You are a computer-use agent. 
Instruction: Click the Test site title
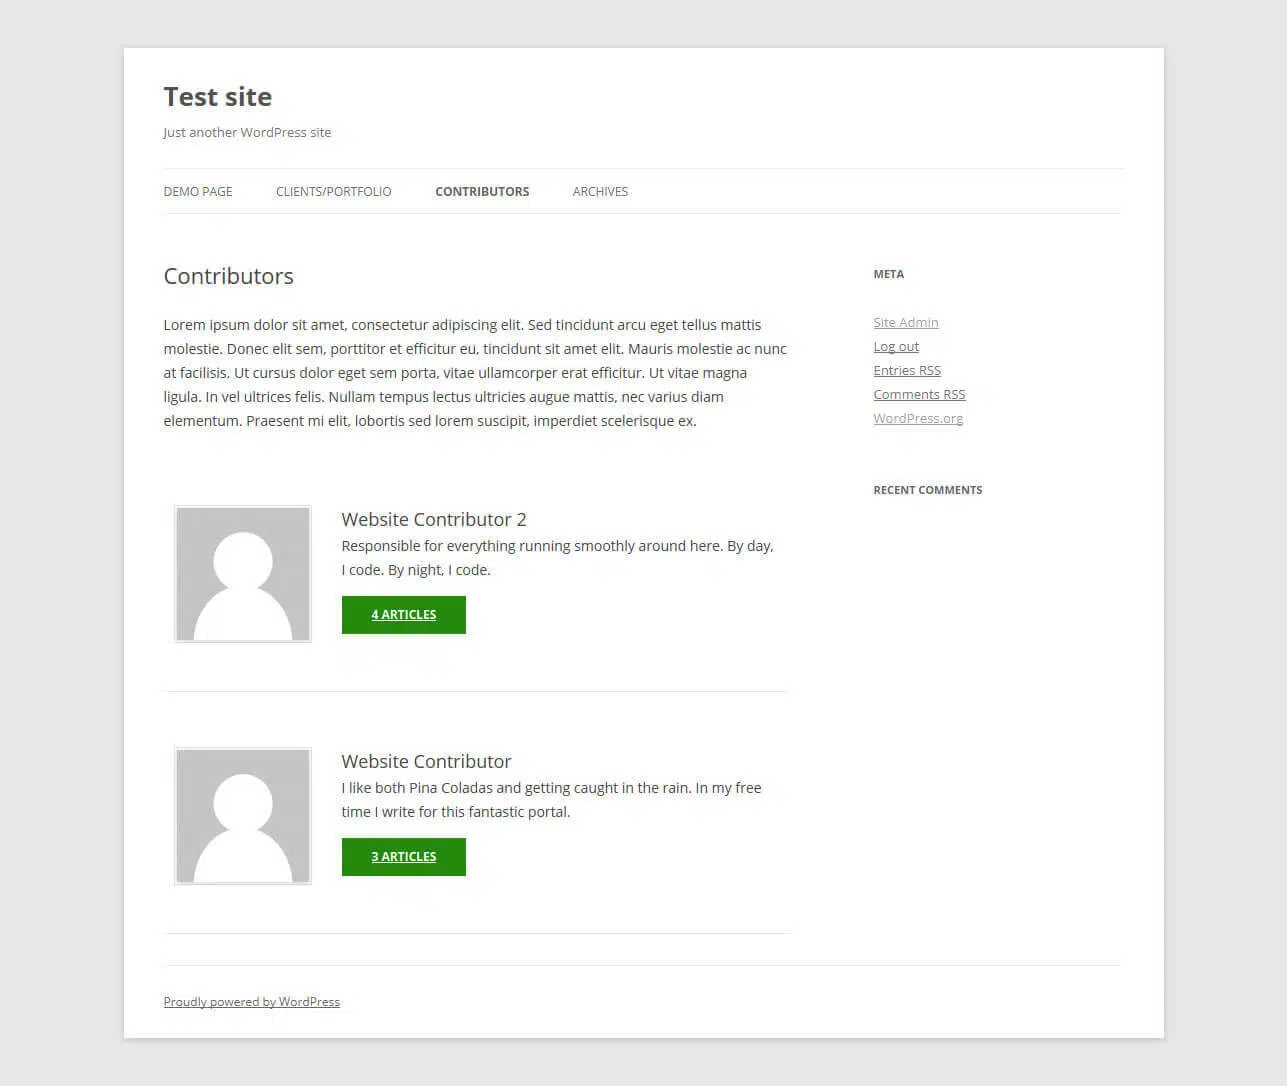click(x=218, y=97)
